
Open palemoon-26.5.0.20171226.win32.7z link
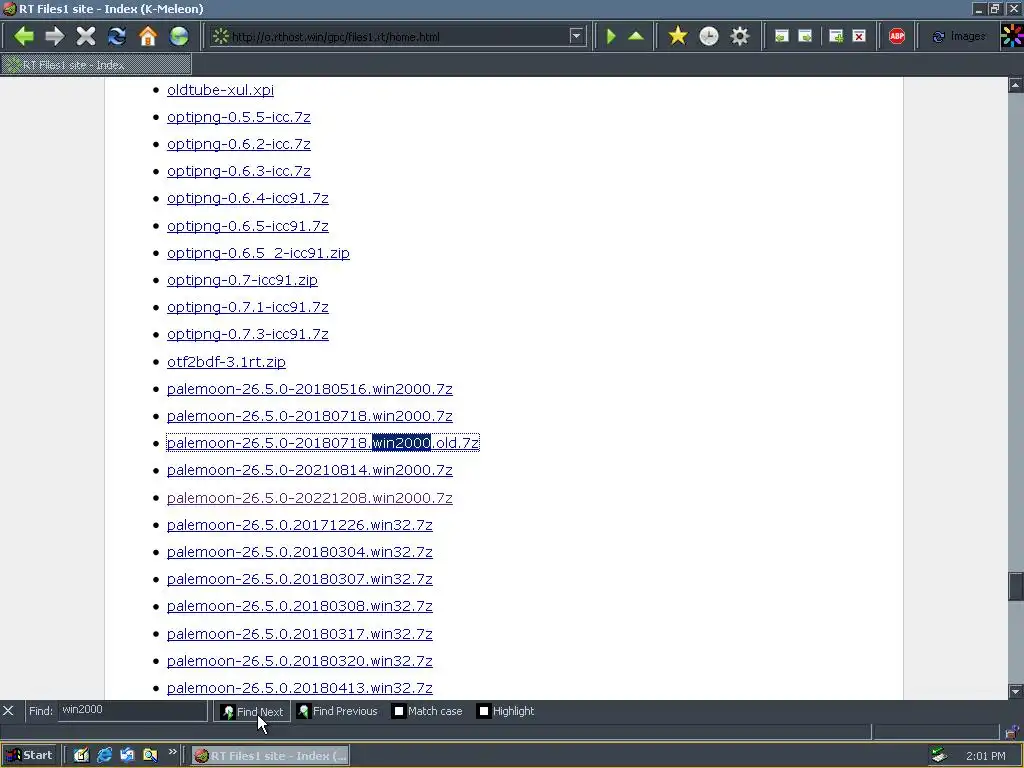pyautogui.click(x=300, y=525)
